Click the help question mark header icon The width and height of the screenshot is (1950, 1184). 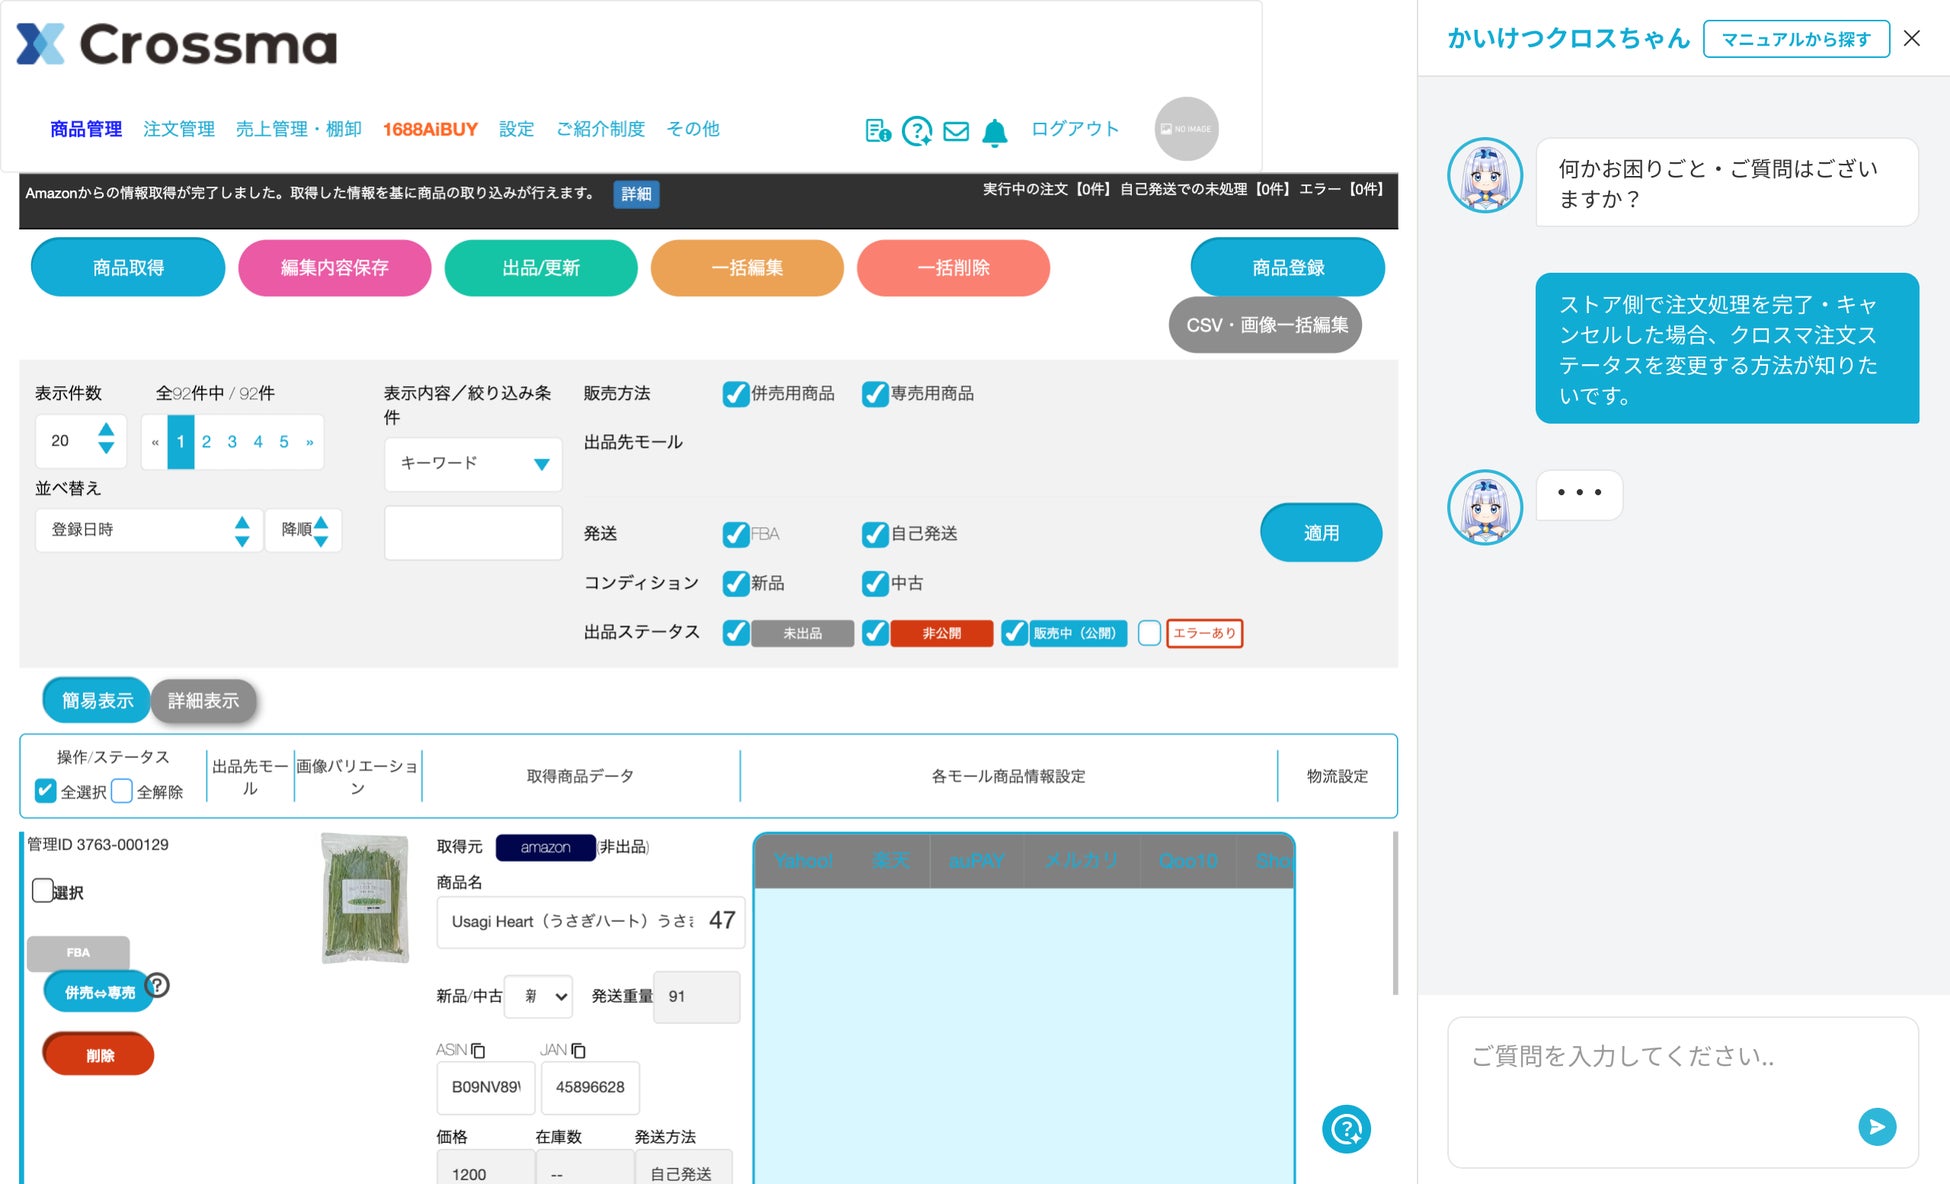(x=916, y=131)
